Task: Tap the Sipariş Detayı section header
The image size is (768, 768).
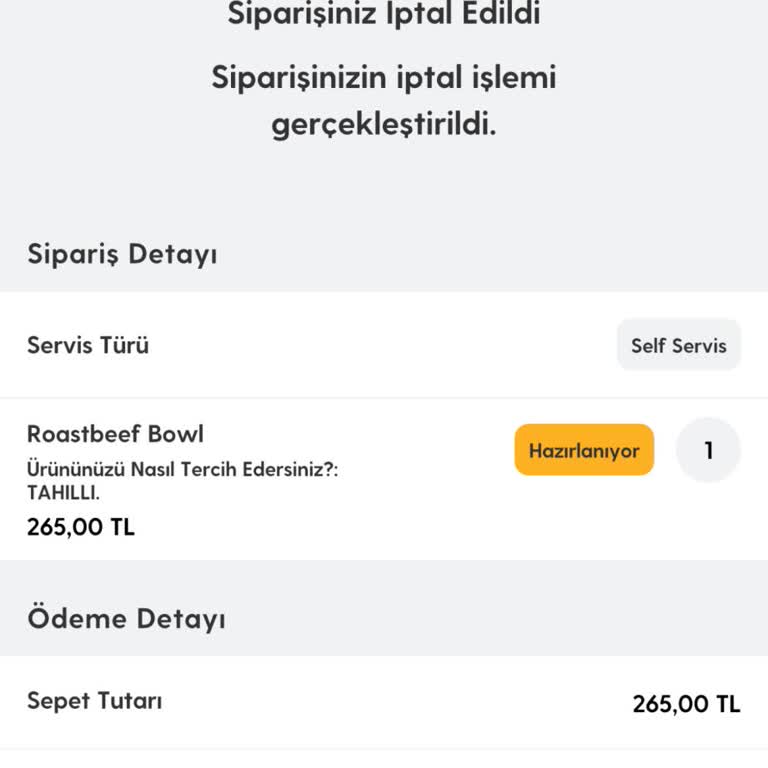Action: pyautogui.click(x=122, y=254)
